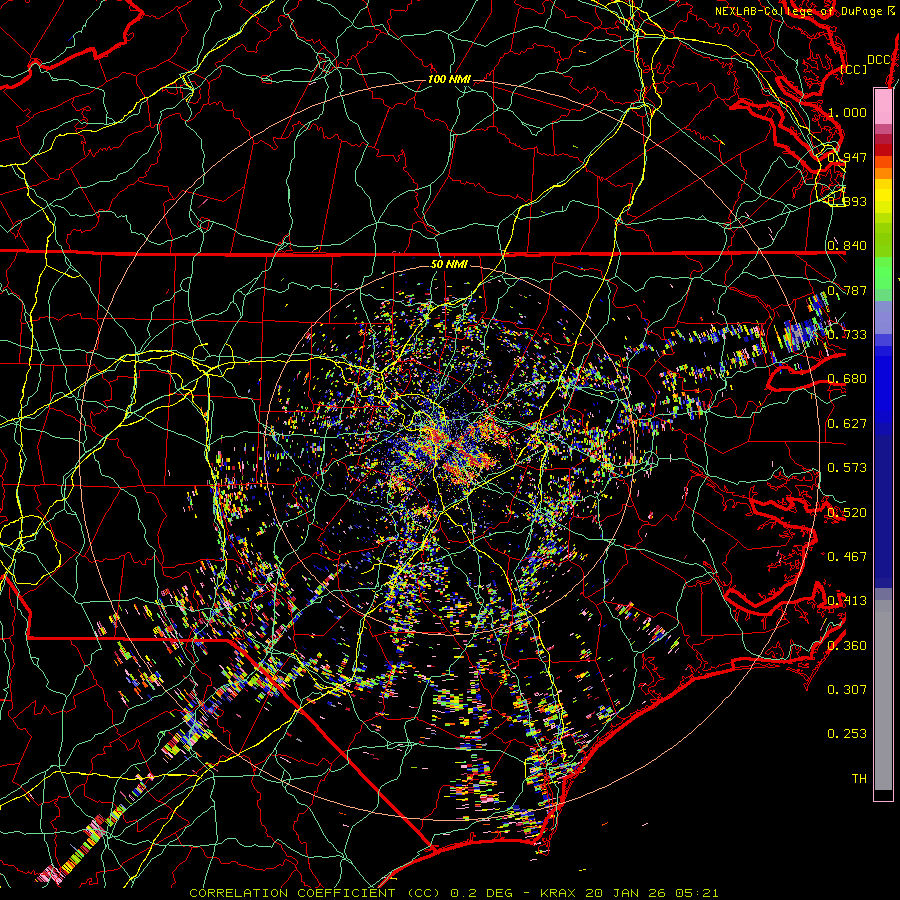Select the 0.360 scale value
Screen dimensions: 900x900
point(847,646)
